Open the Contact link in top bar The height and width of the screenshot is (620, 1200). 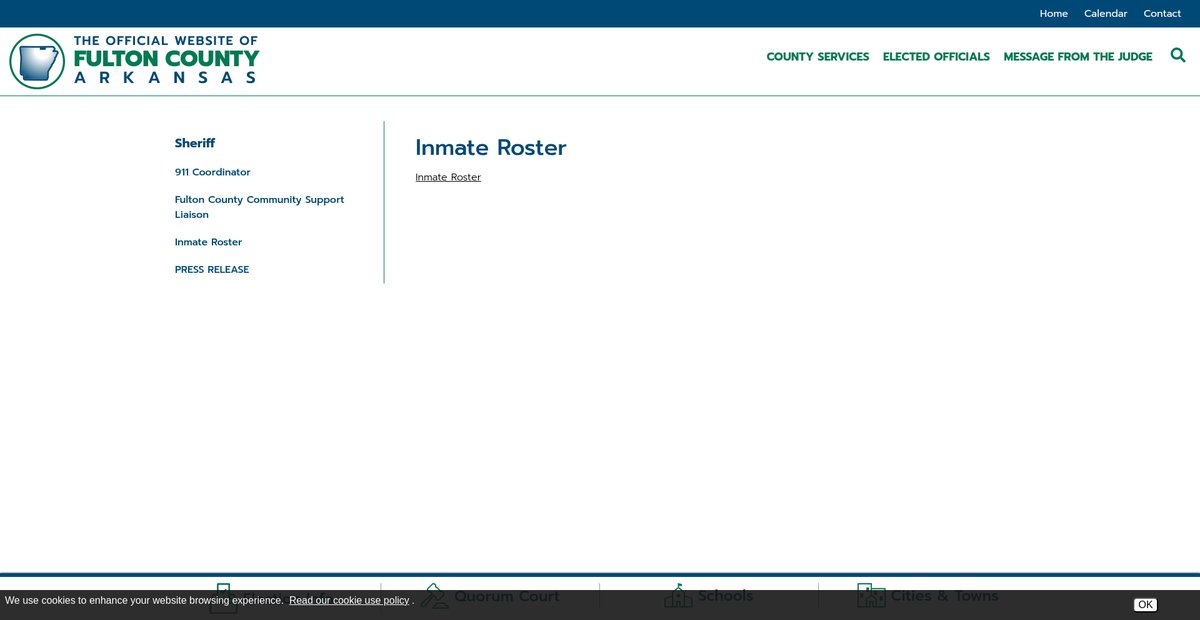pyautogui.click(x=1162, y=13)
